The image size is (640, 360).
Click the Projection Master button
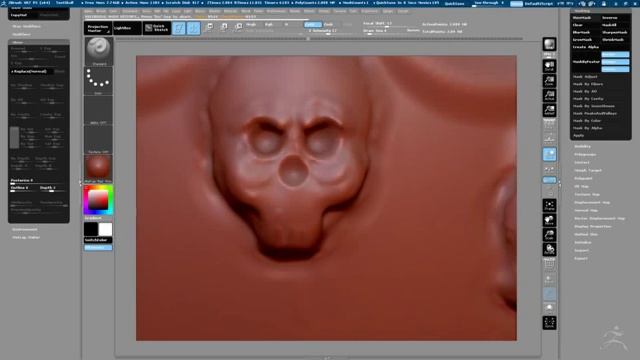pyautogui.click(x=98, y=28)
